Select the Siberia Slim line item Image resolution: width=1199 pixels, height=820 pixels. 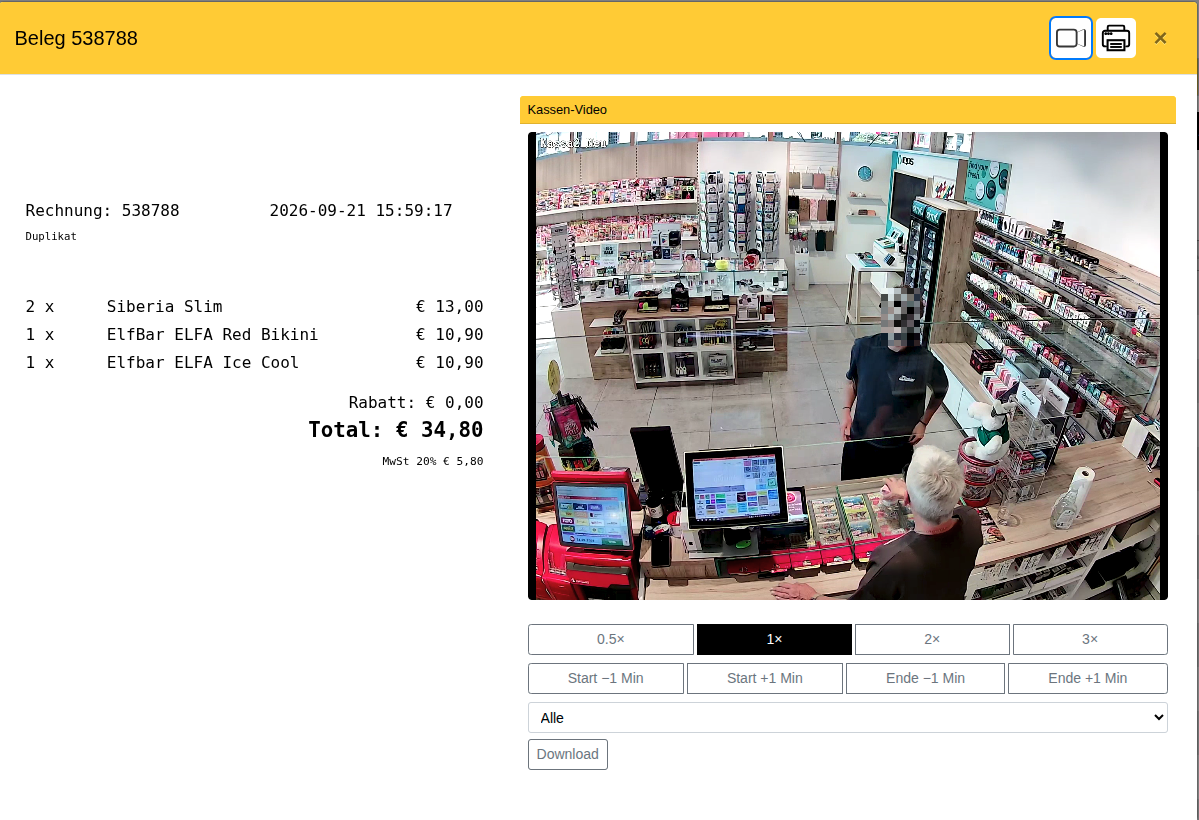254,307
